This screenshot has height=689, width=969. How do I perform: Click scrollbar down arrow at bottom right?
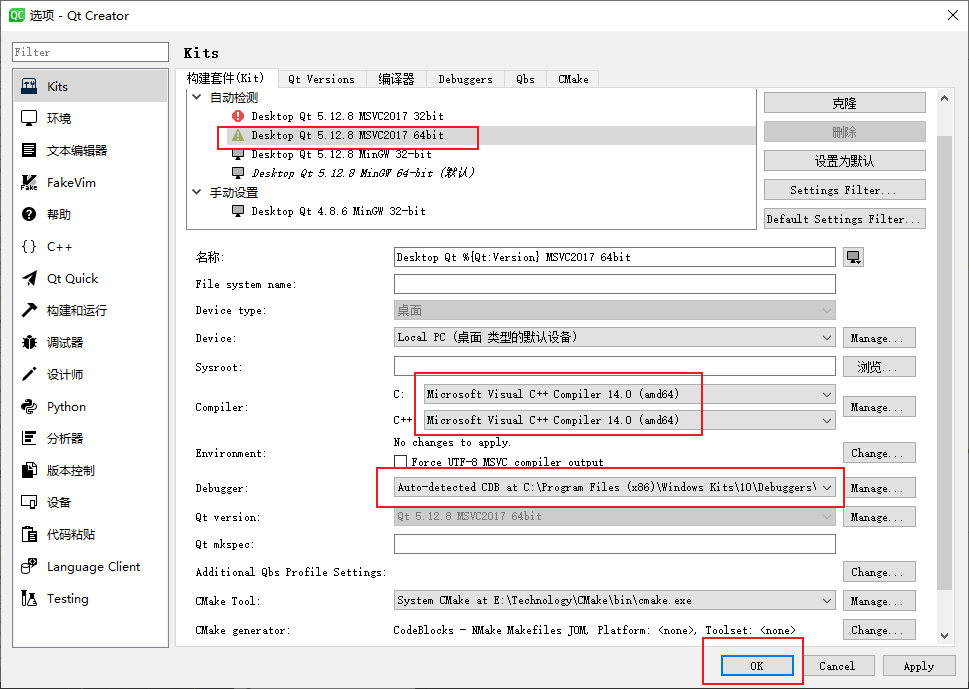pos(944,635)
